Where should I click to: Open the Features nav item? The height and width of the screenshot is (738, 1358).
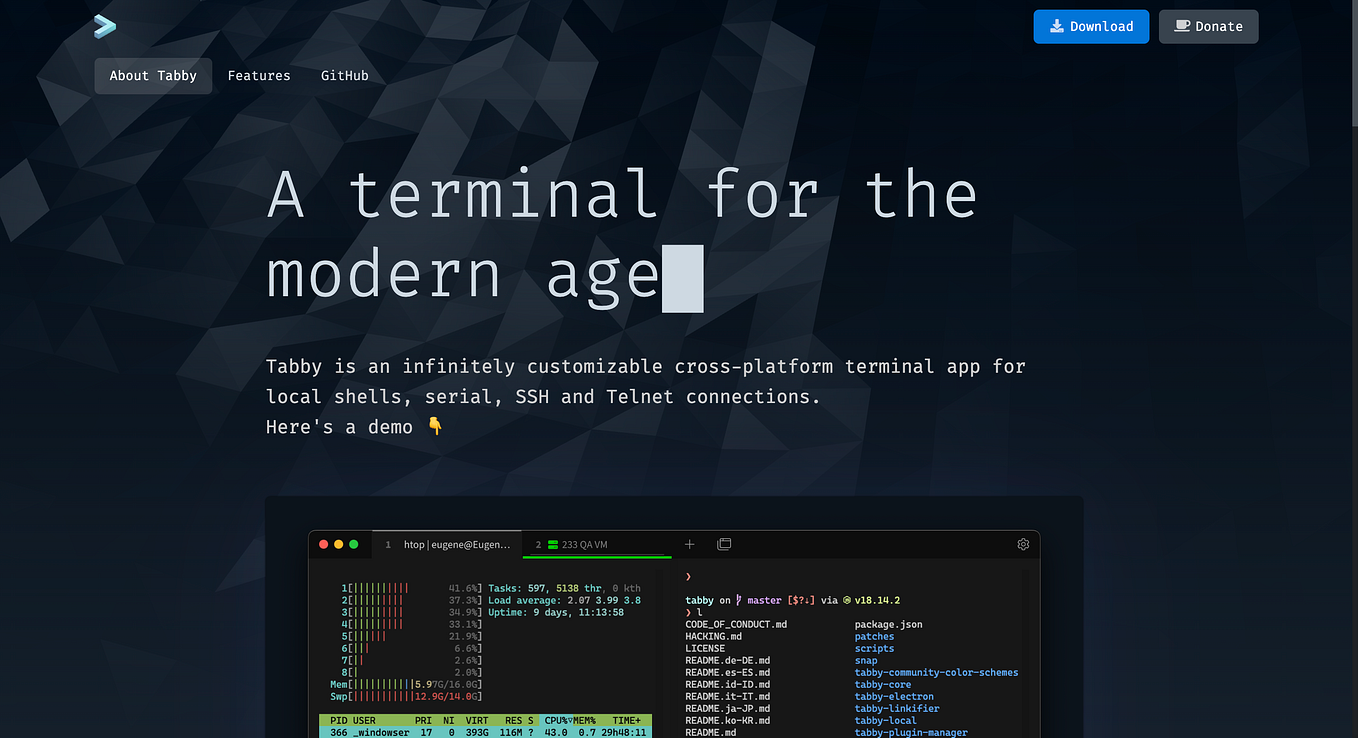(x=258, y=75)
